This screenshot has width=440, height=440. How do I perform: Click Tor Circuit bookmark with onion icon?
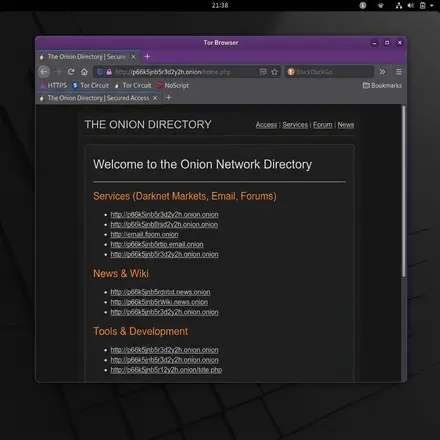[133, 85]
